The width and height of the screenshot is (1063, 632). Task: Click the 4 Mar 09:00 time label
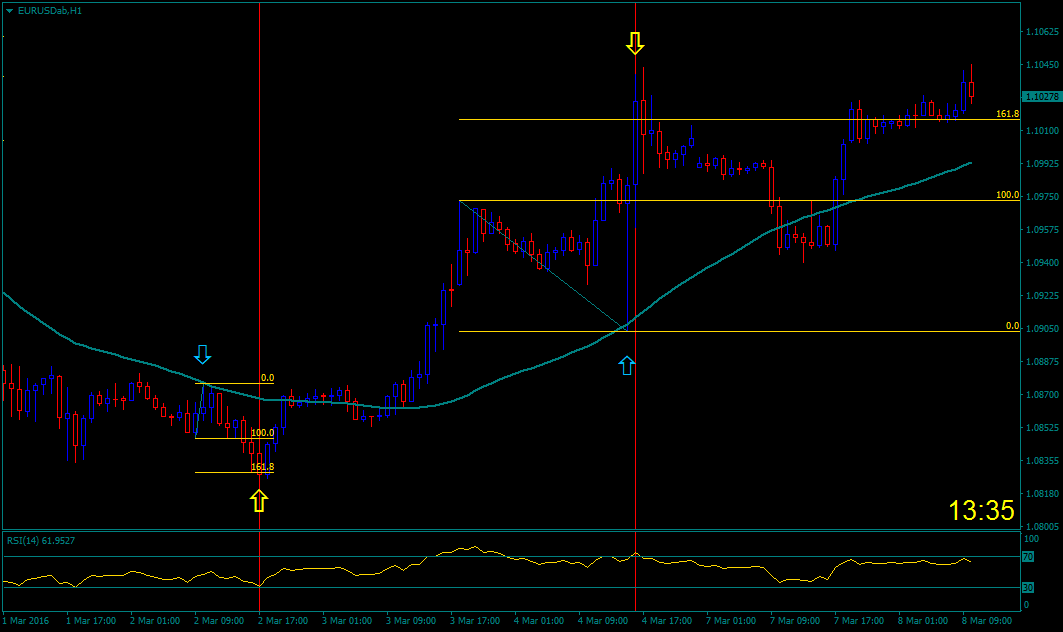pos(603,620)
